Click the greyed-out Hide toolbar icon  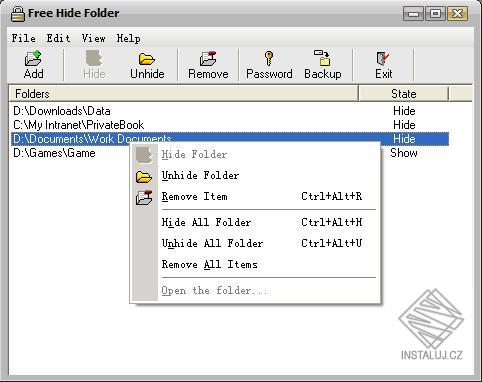(94, 65)
